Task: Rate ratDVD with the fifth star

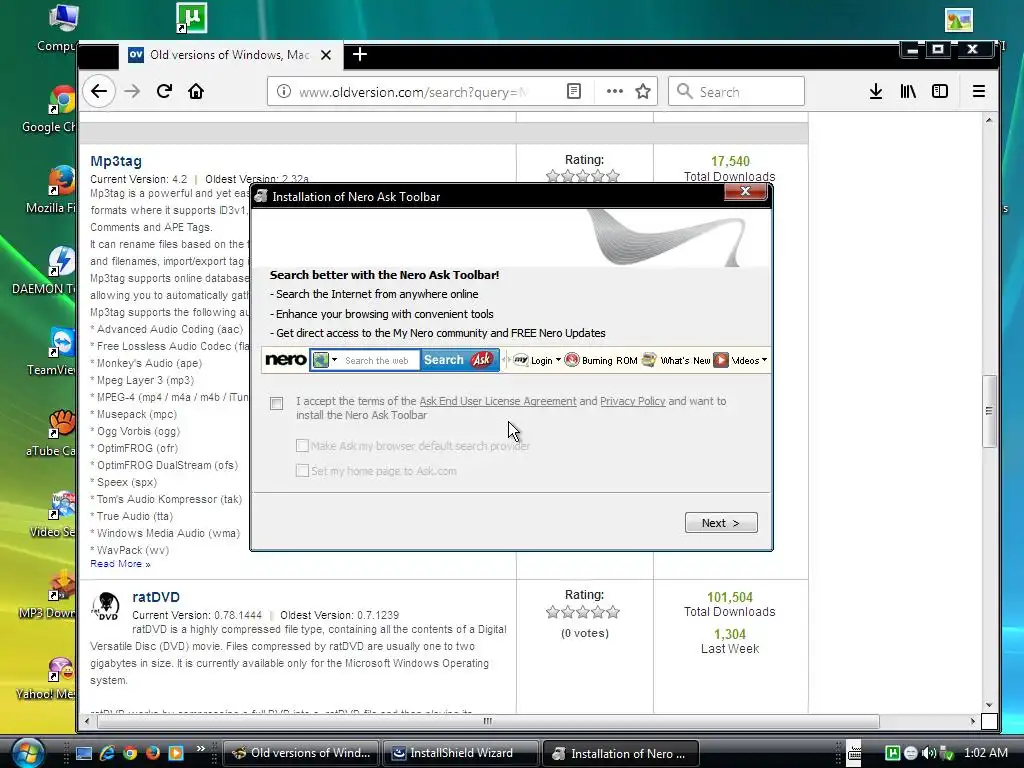Action: [x=613, y=612]
